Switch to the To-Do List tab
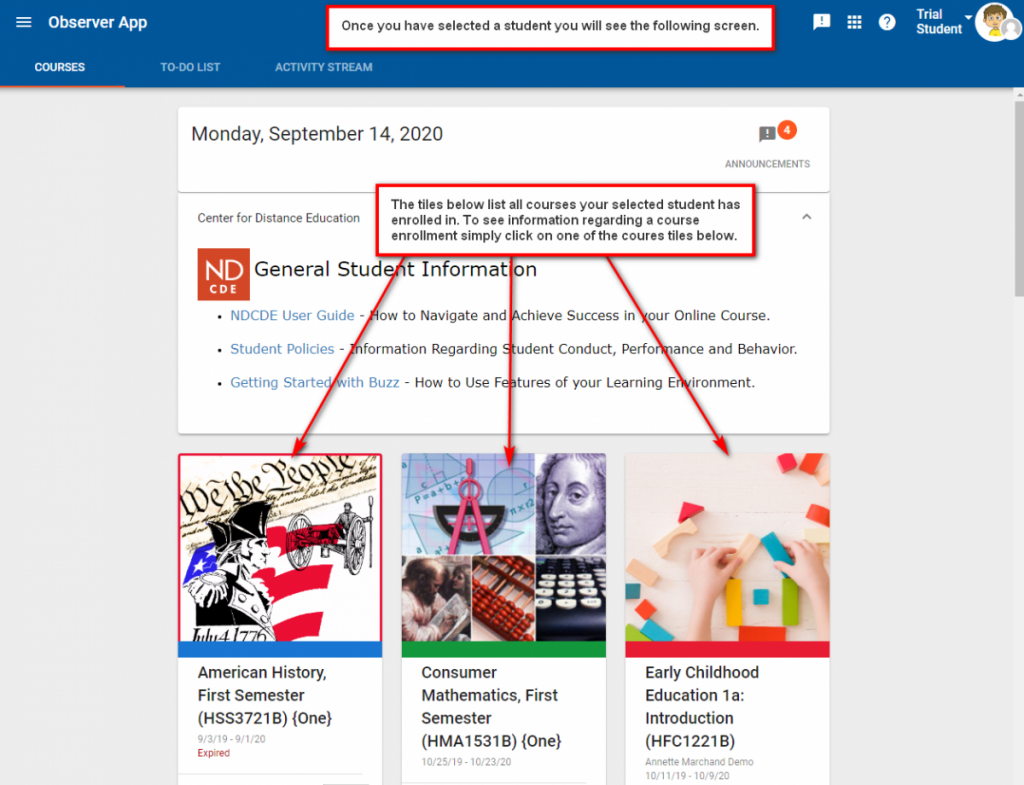The image size is (1024, 785). (x=190, y=67)
